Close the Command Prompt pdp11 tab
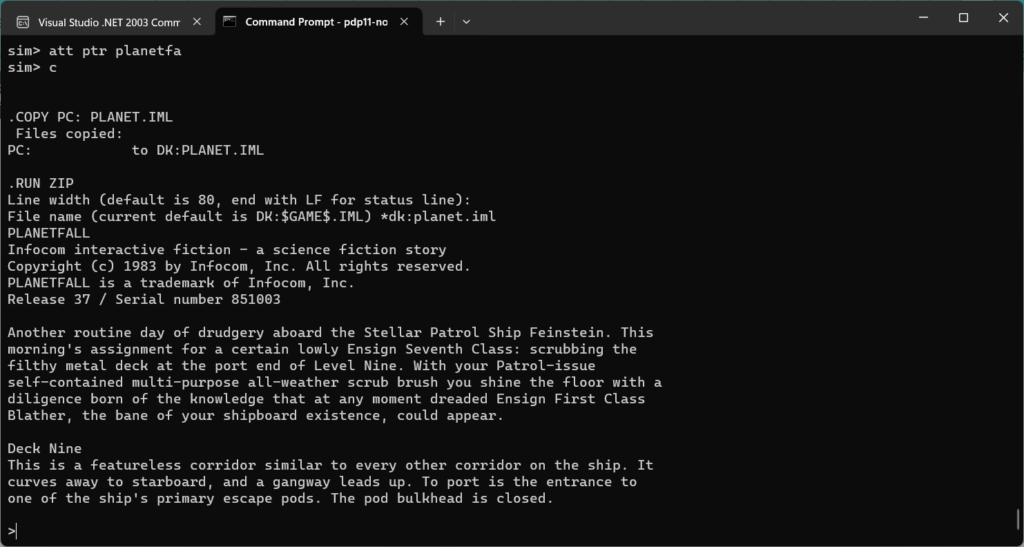Screen dimensions: 1024x547 pos(404,21)
